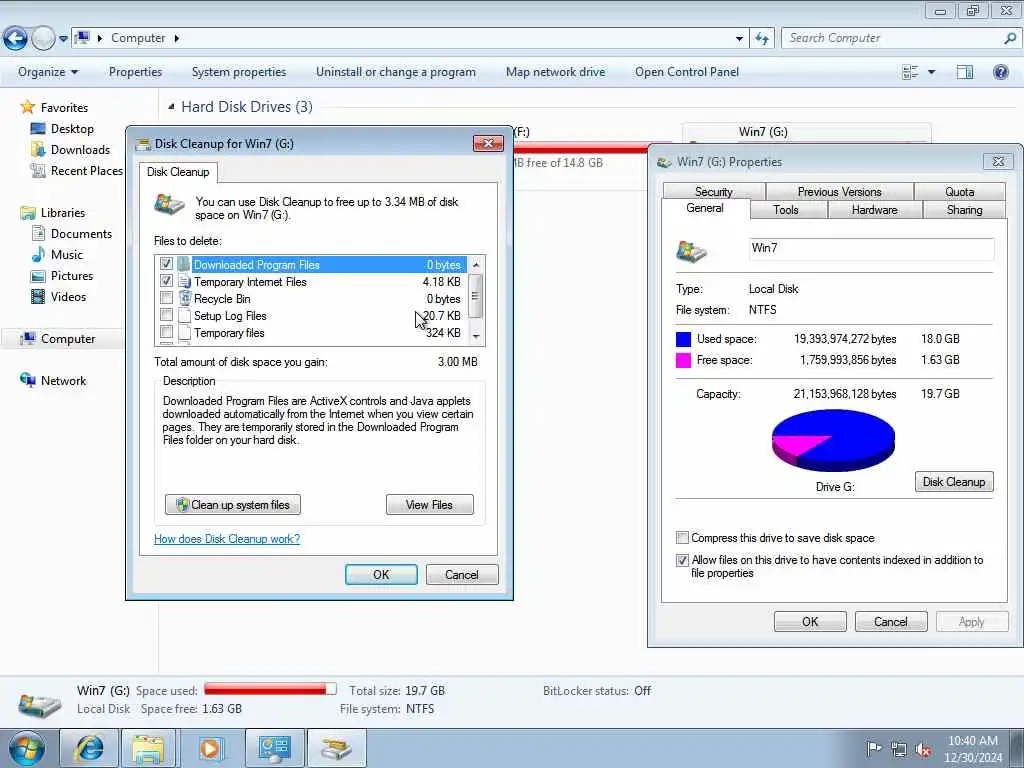Switch to the Previous Versions tab
This screenshot has height=768, width=1024.
[839, 191]
